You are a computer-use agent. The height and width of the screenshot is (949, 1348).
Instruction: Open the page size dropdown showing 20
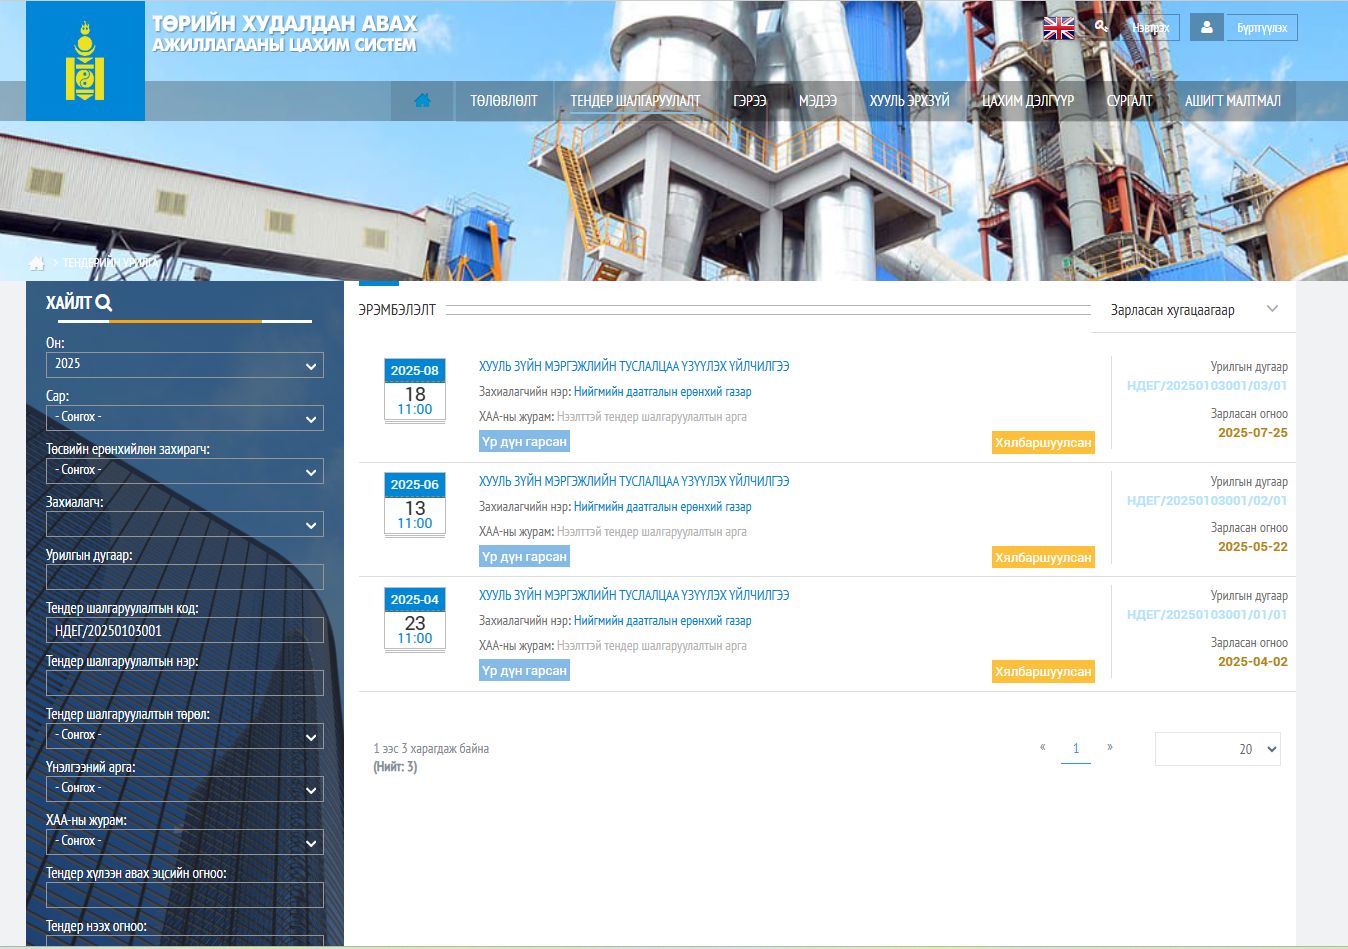1217,749
